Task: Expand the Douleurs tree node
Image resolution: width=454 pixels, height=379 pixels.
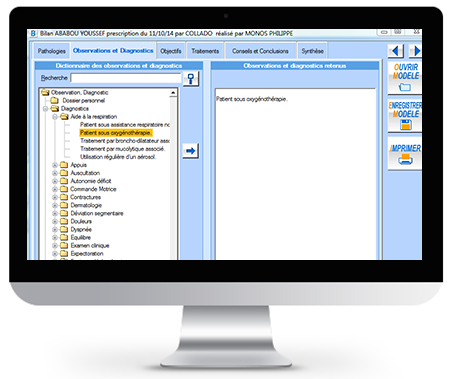Action: 55,221
